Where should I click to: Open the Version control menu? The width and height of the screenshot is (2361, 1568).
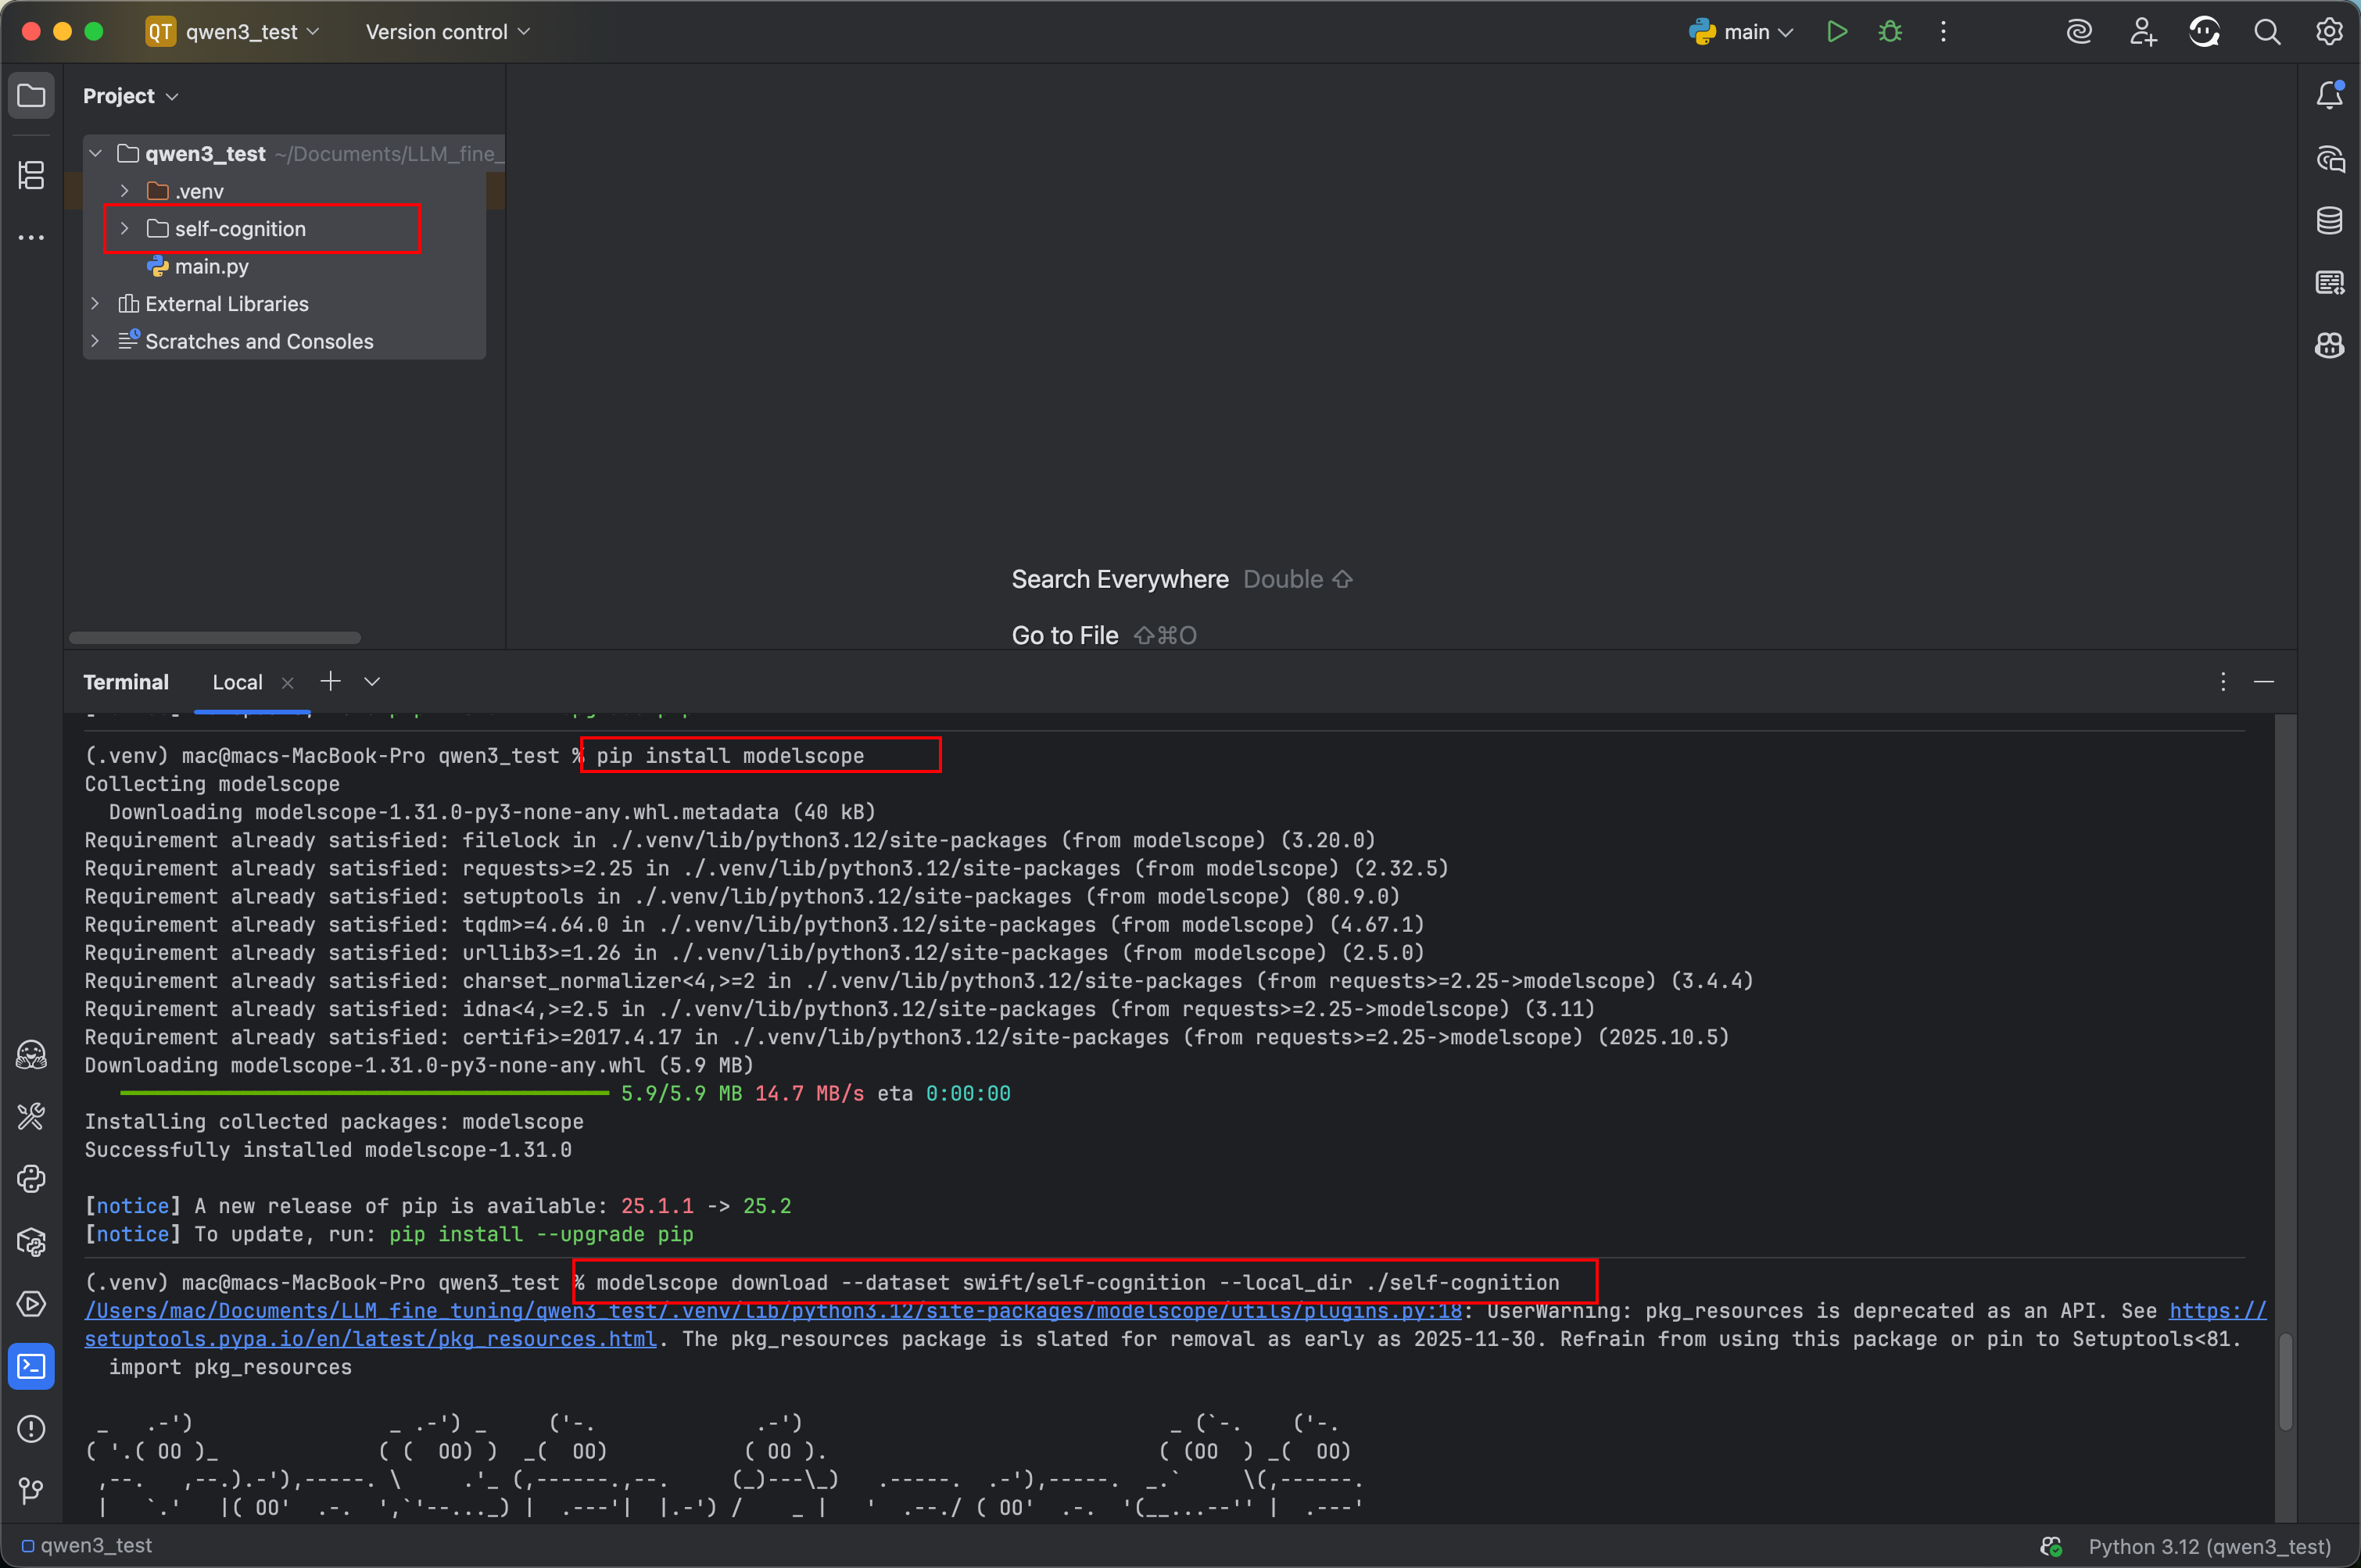point(447,32)
